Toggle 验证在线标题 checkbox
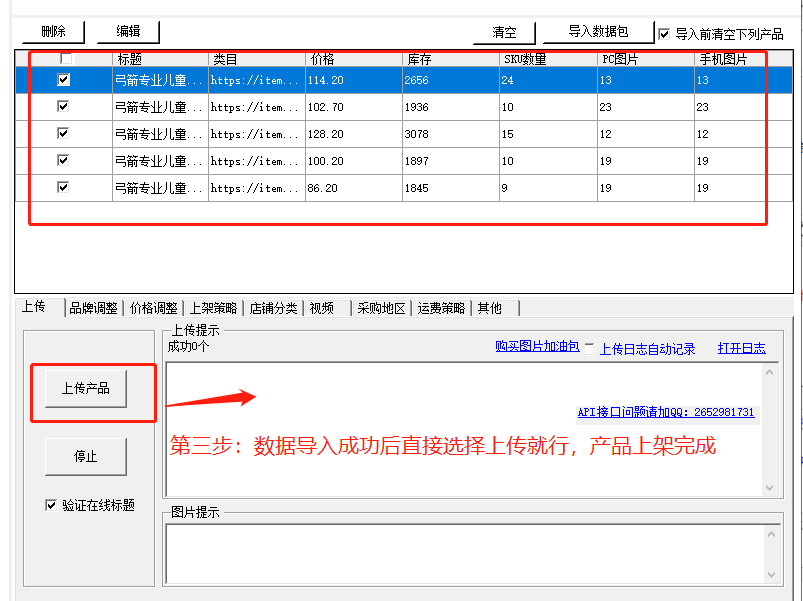 [x=51, y=505]
